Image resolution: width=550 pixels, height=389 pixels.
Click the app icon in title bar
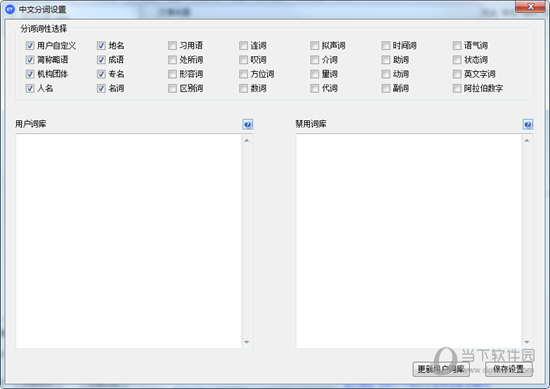(x=10, y=9)
